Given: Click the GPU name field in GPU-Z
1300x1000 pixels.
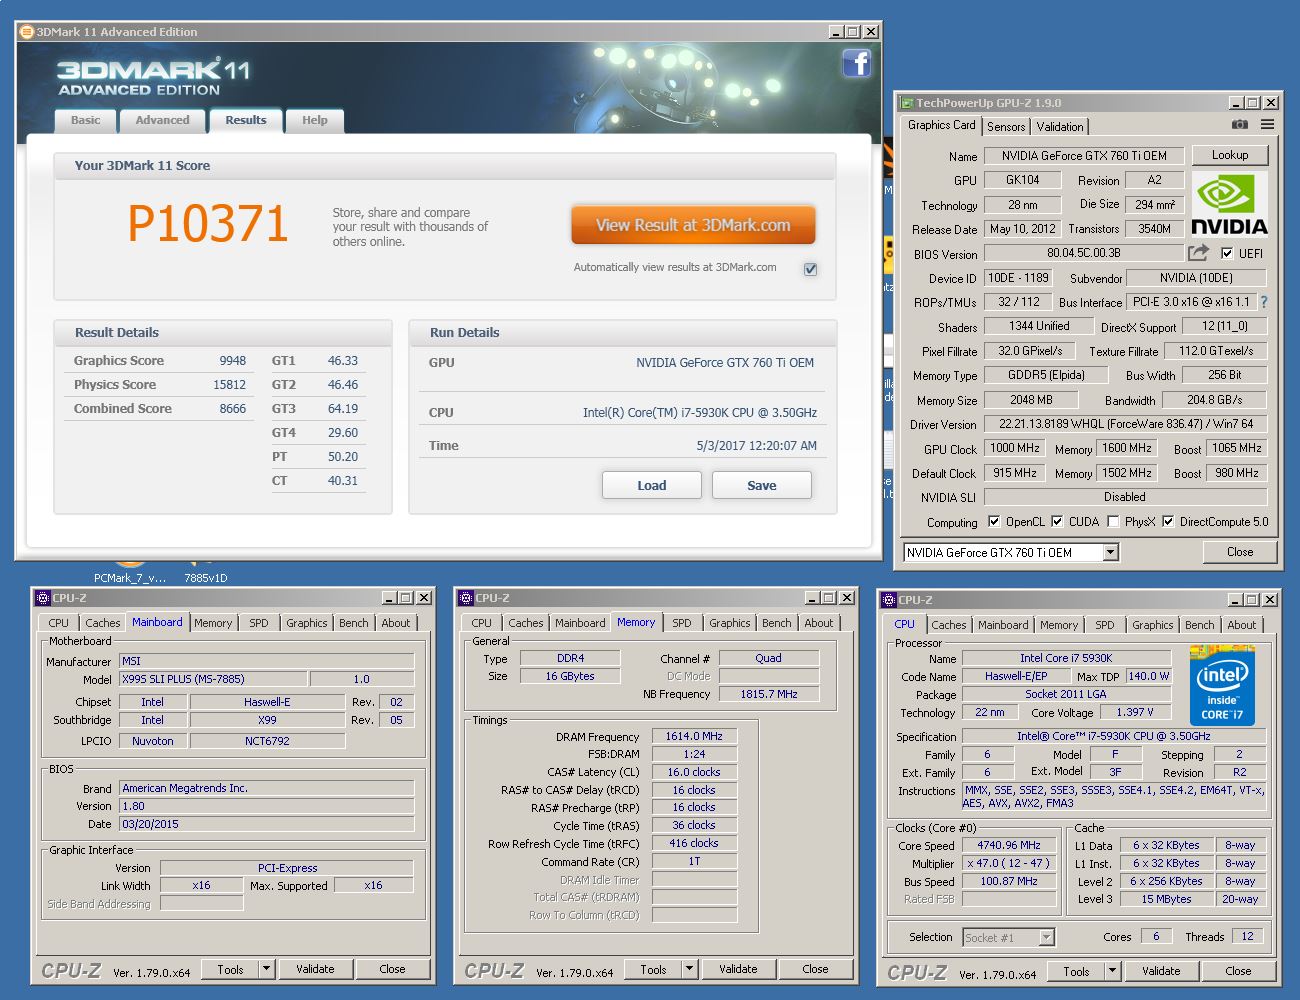Looking at the screenshot, I should coord(1084,156).
